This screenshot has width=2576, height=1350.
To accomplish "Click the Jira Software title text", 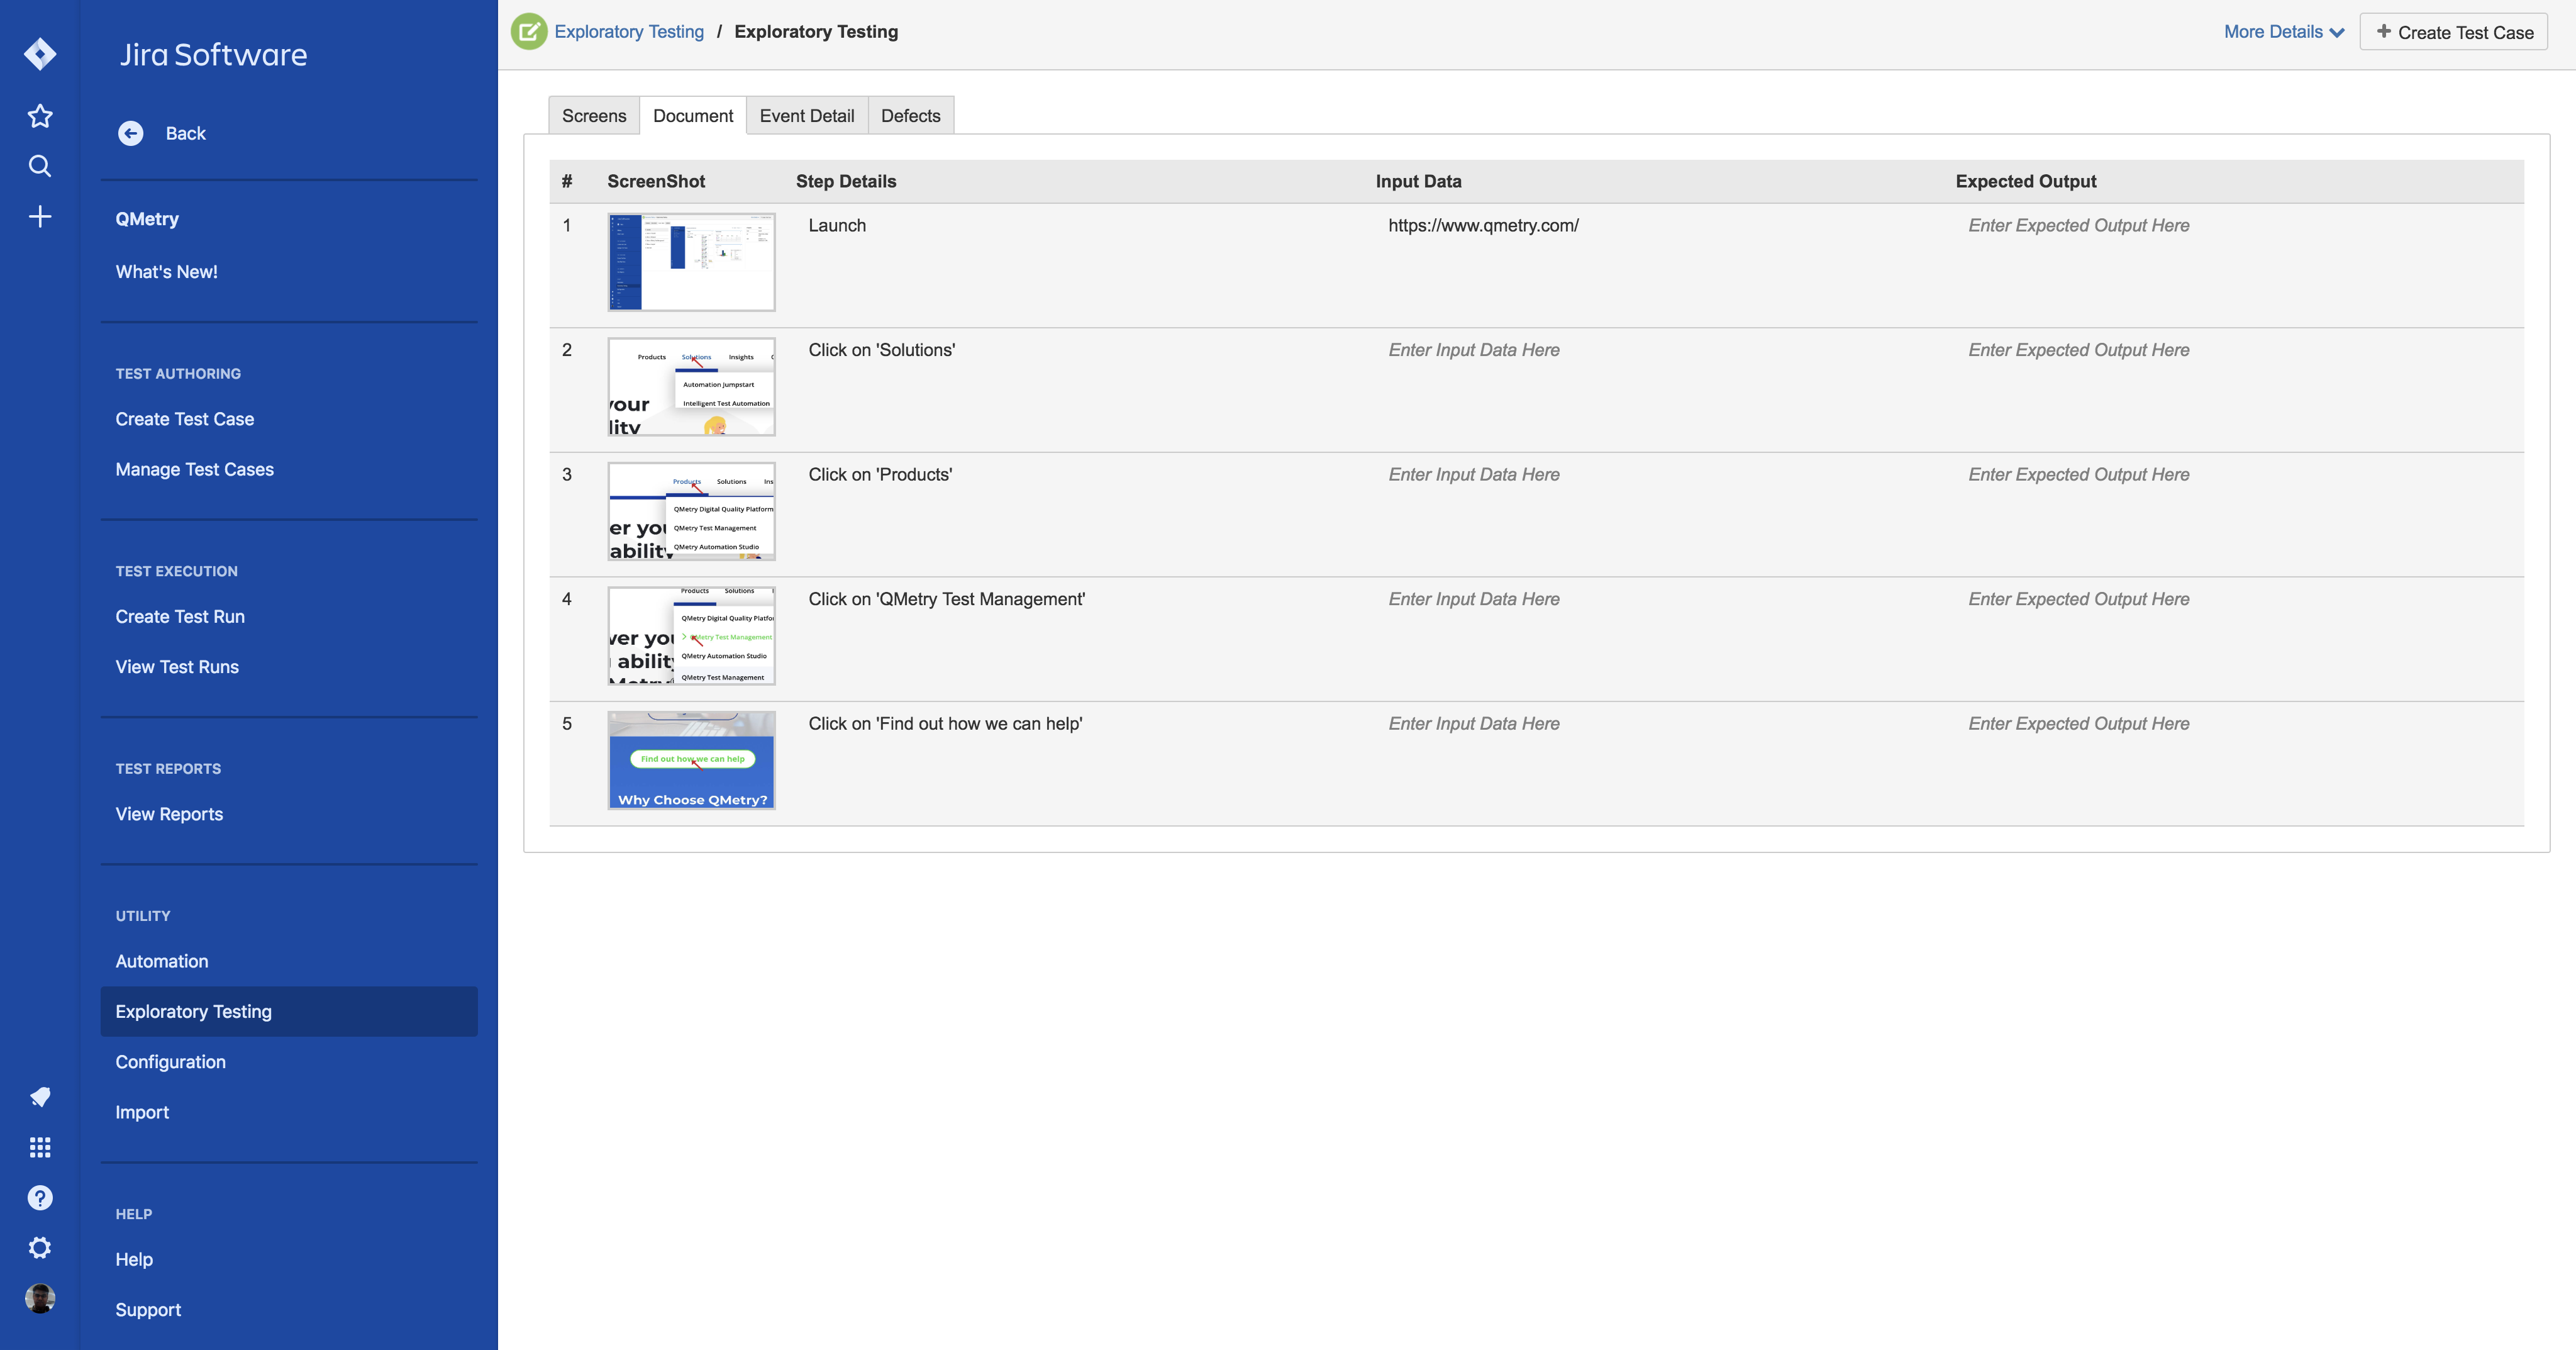I will click(213, 54).
